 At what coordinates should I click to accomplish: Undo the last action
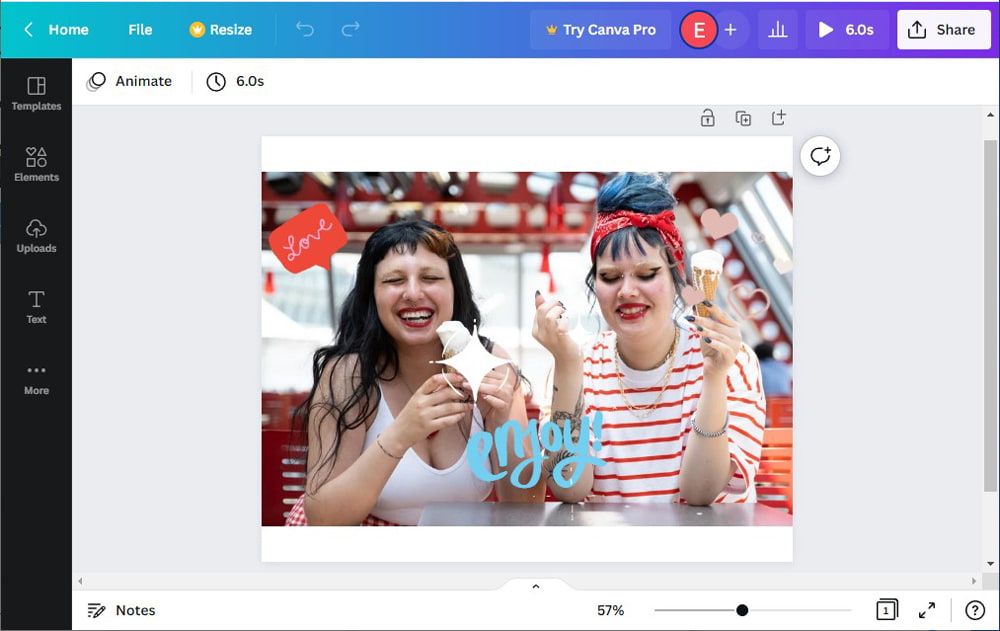pos(304,30)
